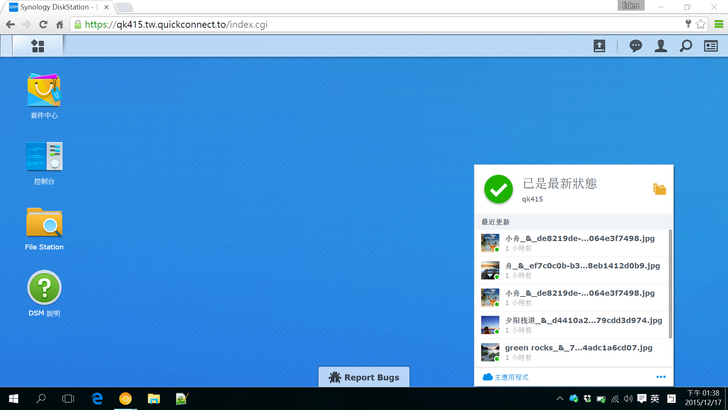Viewport: 728px width, 410px height.
Task: Open the browser hamburger menu
Action: pyautogui.click(x=718, y=24)
